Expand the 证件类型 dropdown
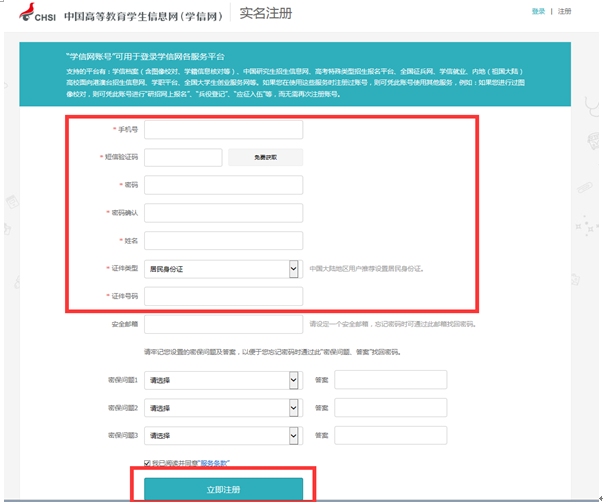 223,269
